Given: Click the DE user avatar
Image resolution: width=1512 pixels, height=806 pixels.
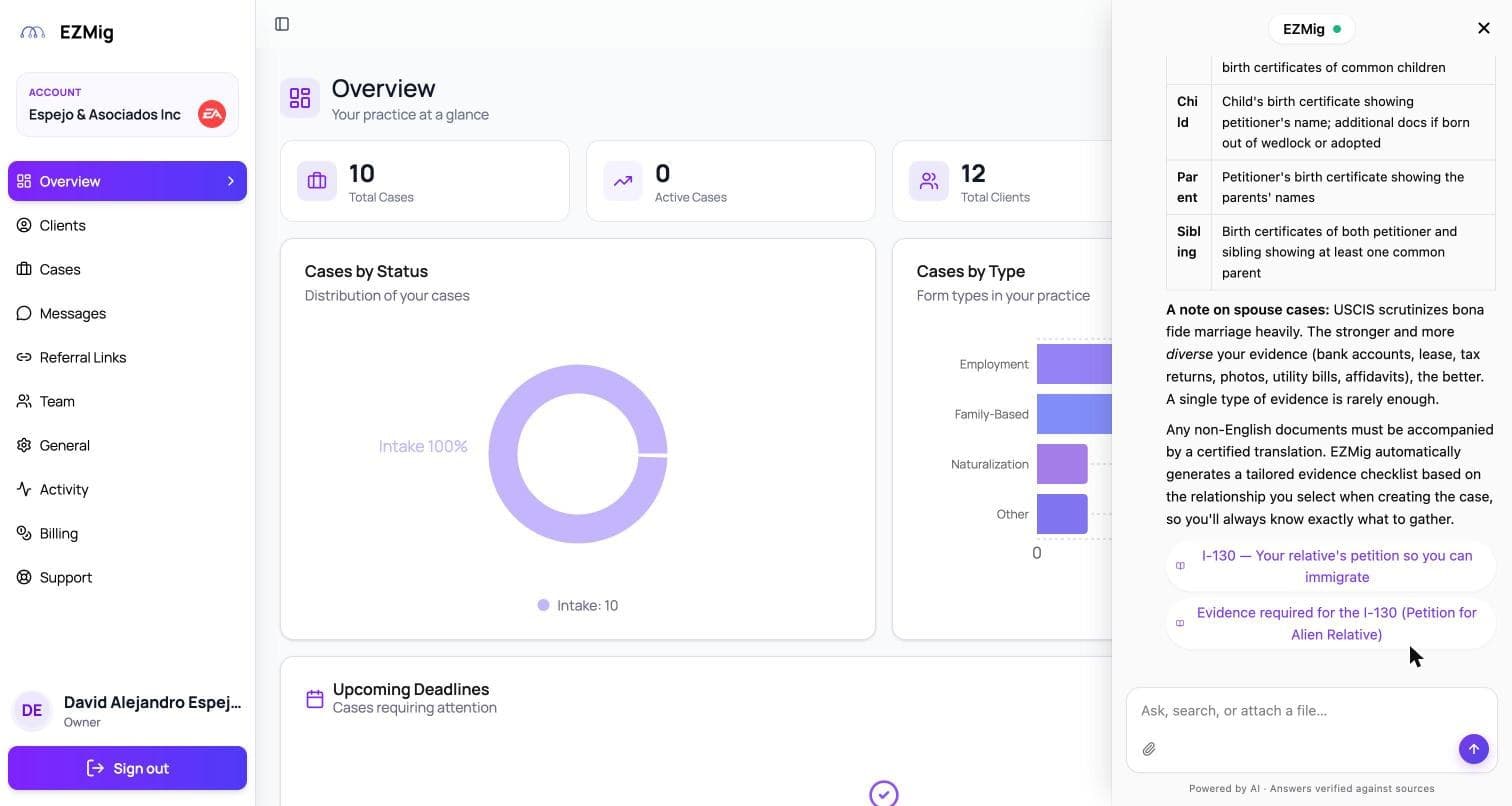Looking at the screenshot, I should (x=32, y=710).
